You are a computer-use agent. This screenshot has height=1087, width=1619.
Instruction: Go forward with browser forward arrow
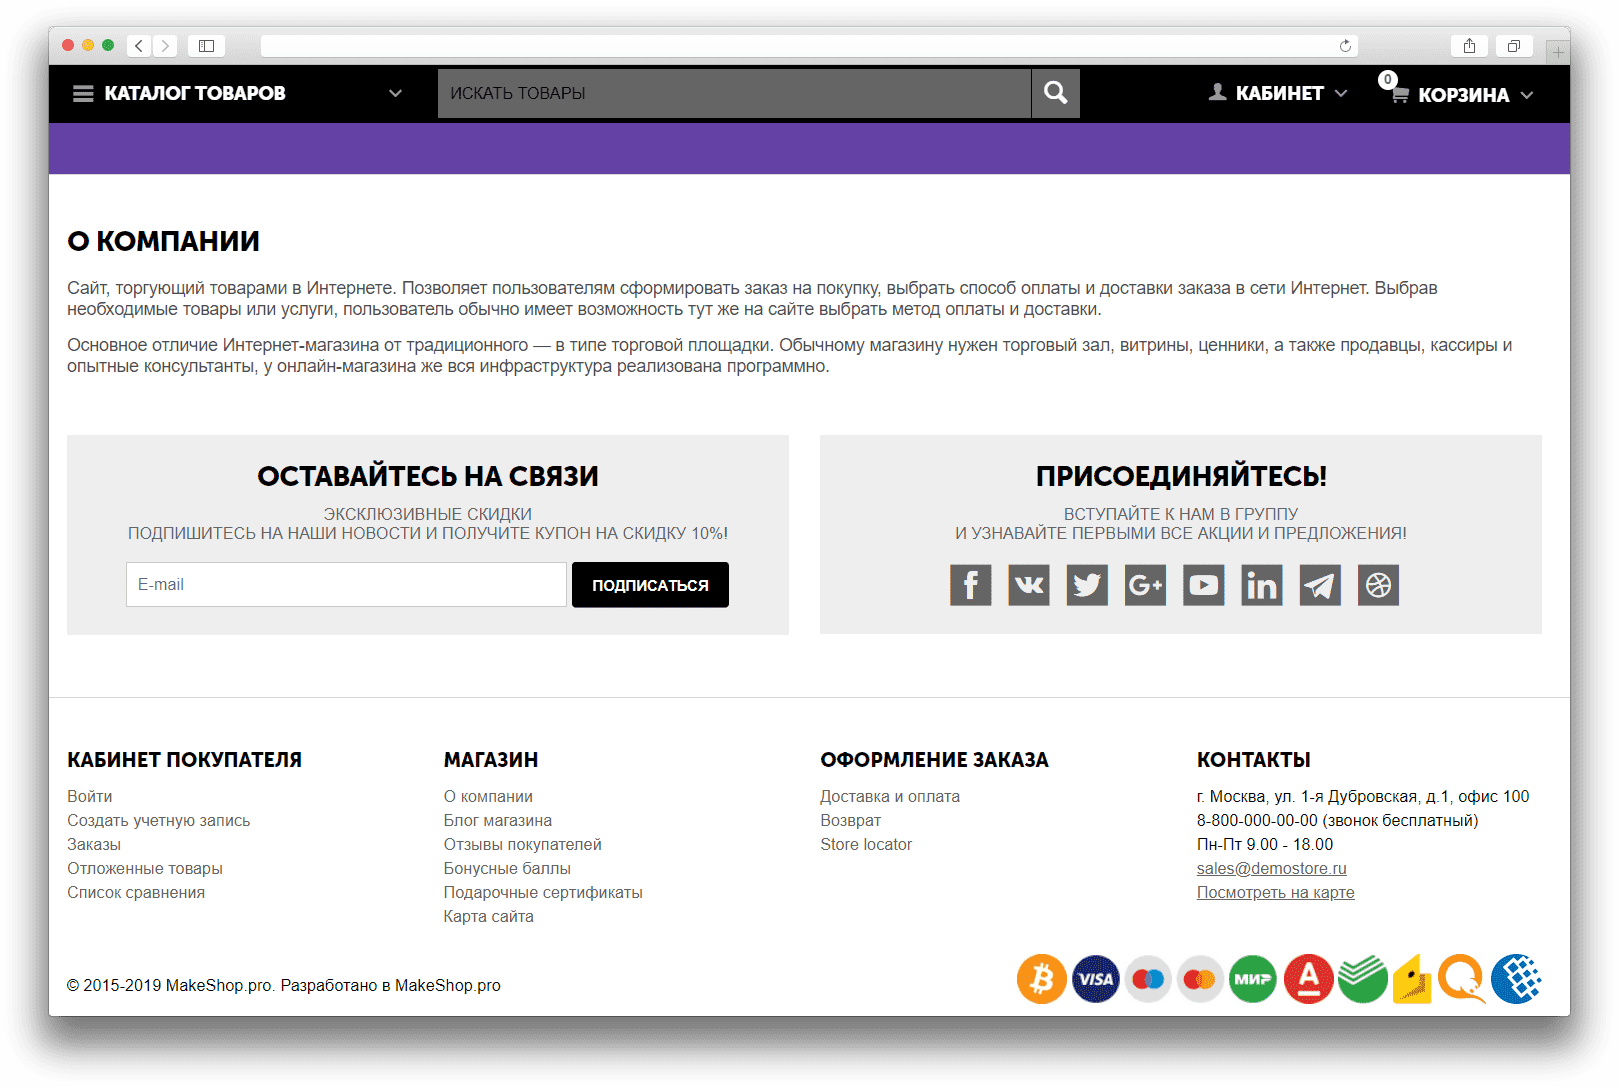(166, 46)
